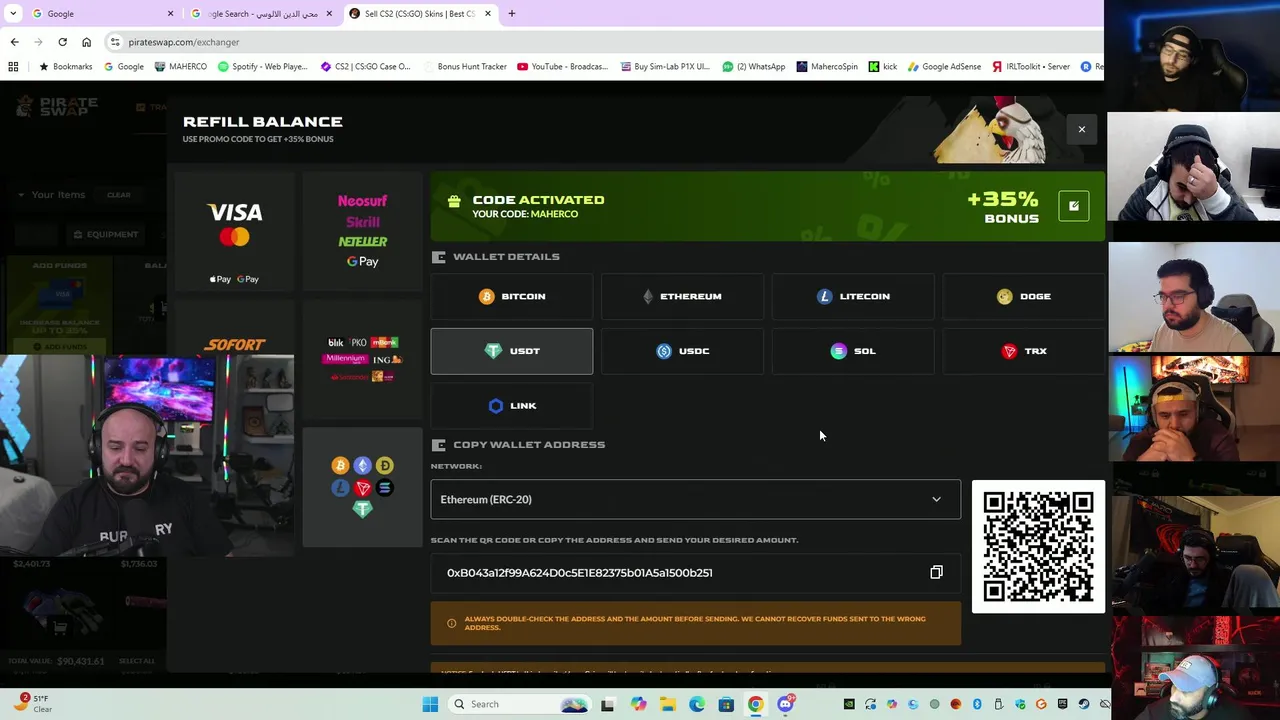Image resolution: width=1280 pixels, height=720 pixels.
Task: View site information icon in address bar
Action: 116,42
